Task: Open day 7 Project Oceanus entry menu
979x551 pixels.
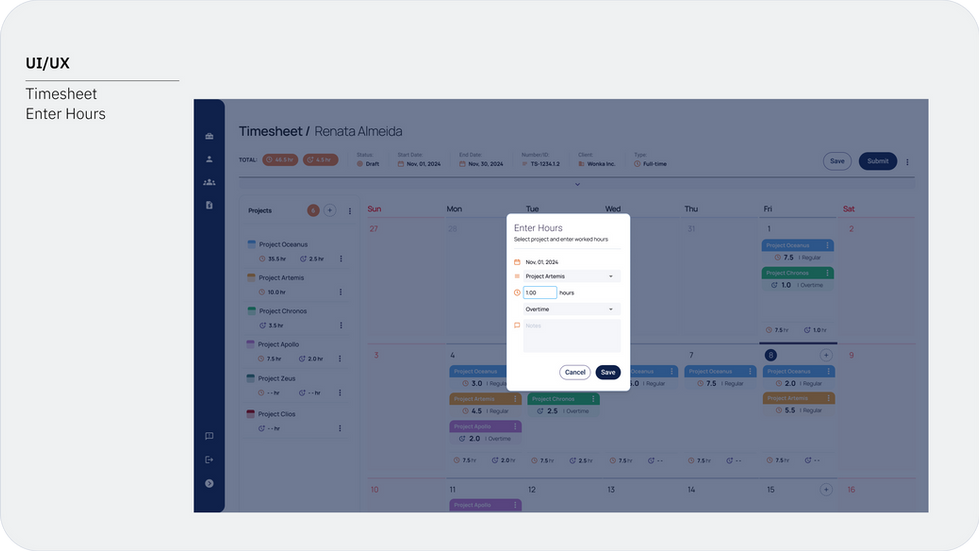Action: (750, 371)
